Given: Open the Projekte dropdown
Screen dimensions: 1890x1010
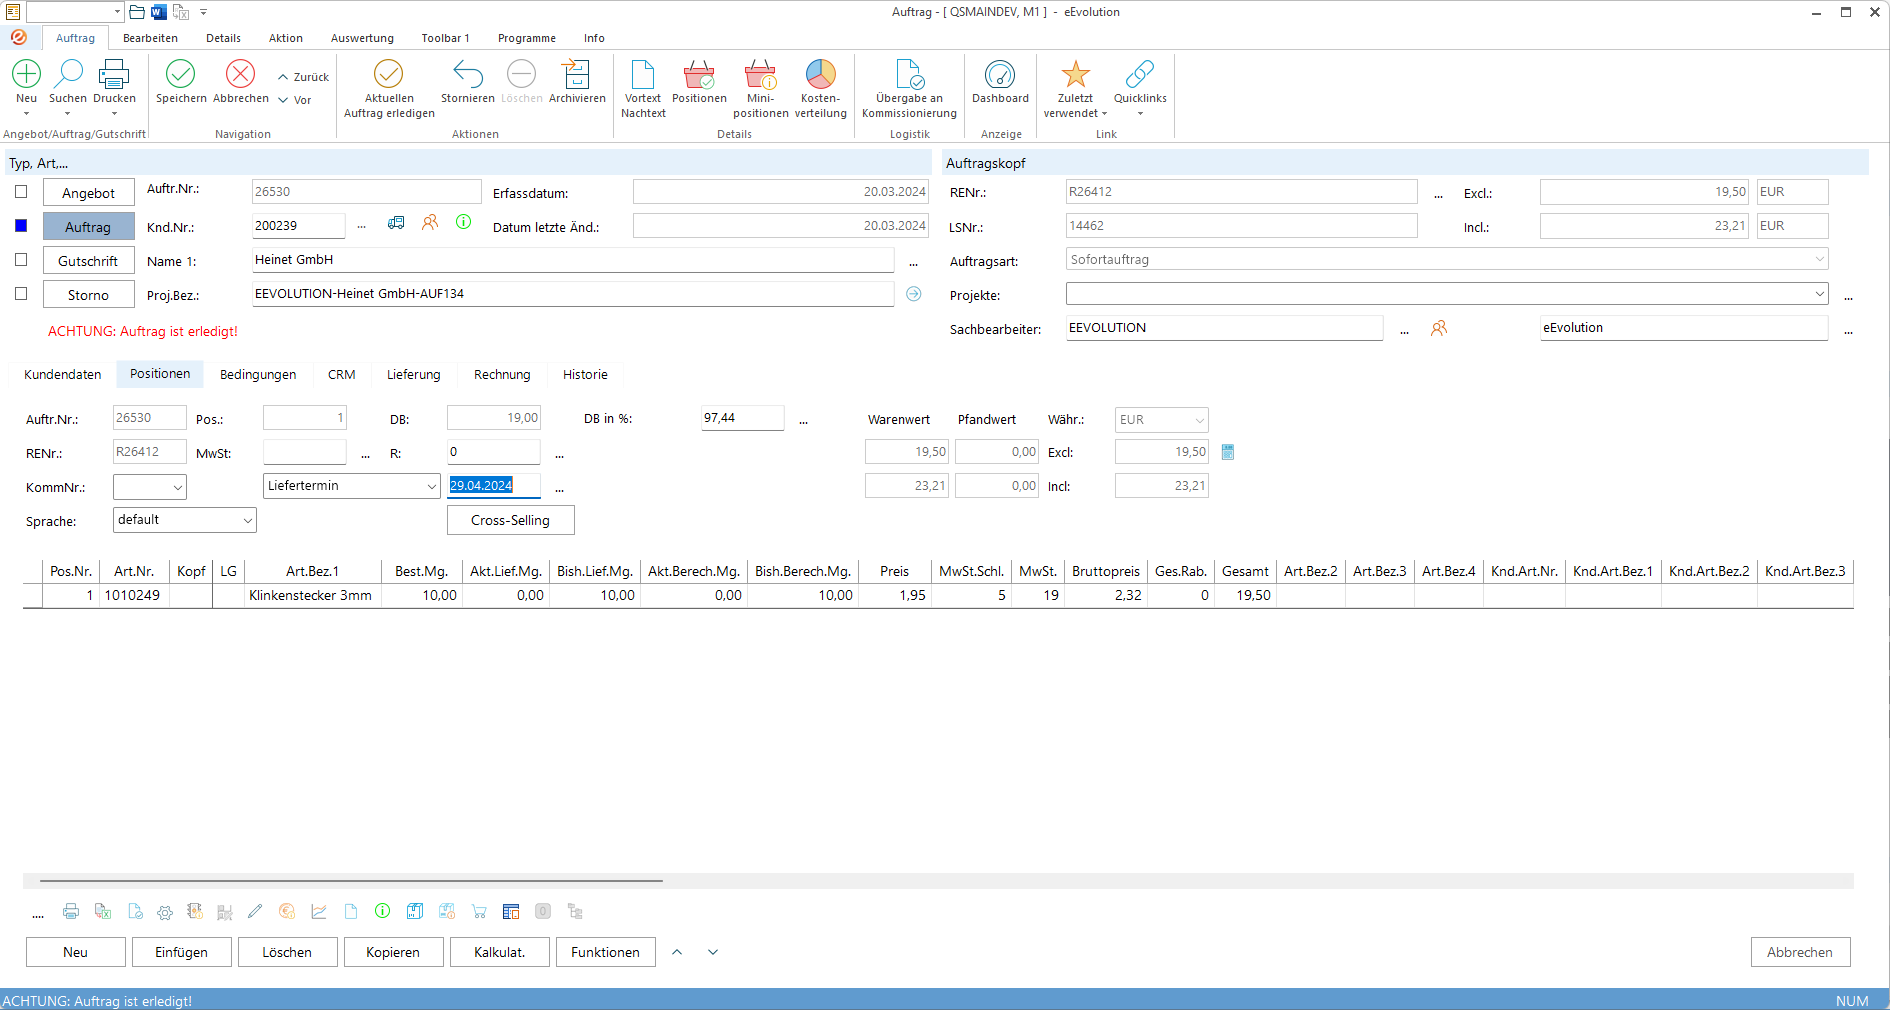Looking at the screenshot, I should (1819, 294).
